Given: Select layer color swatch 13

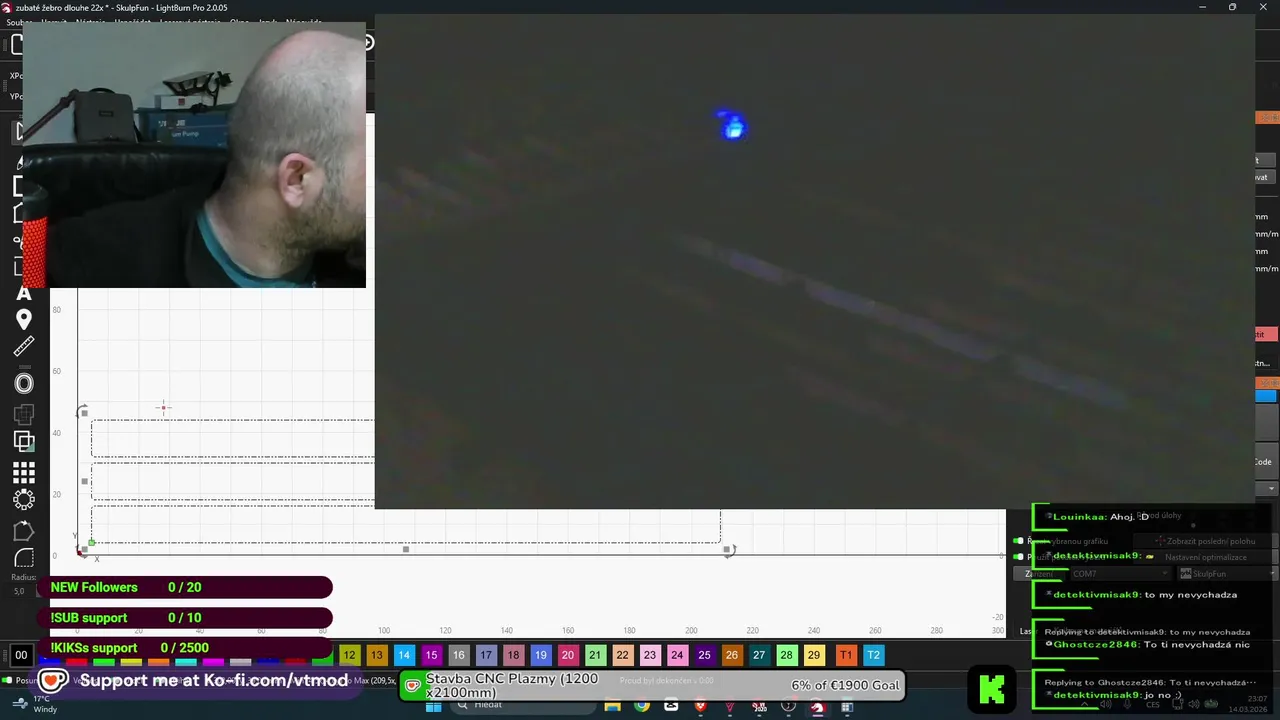Looking at the screenshot, I should [376, 655].
